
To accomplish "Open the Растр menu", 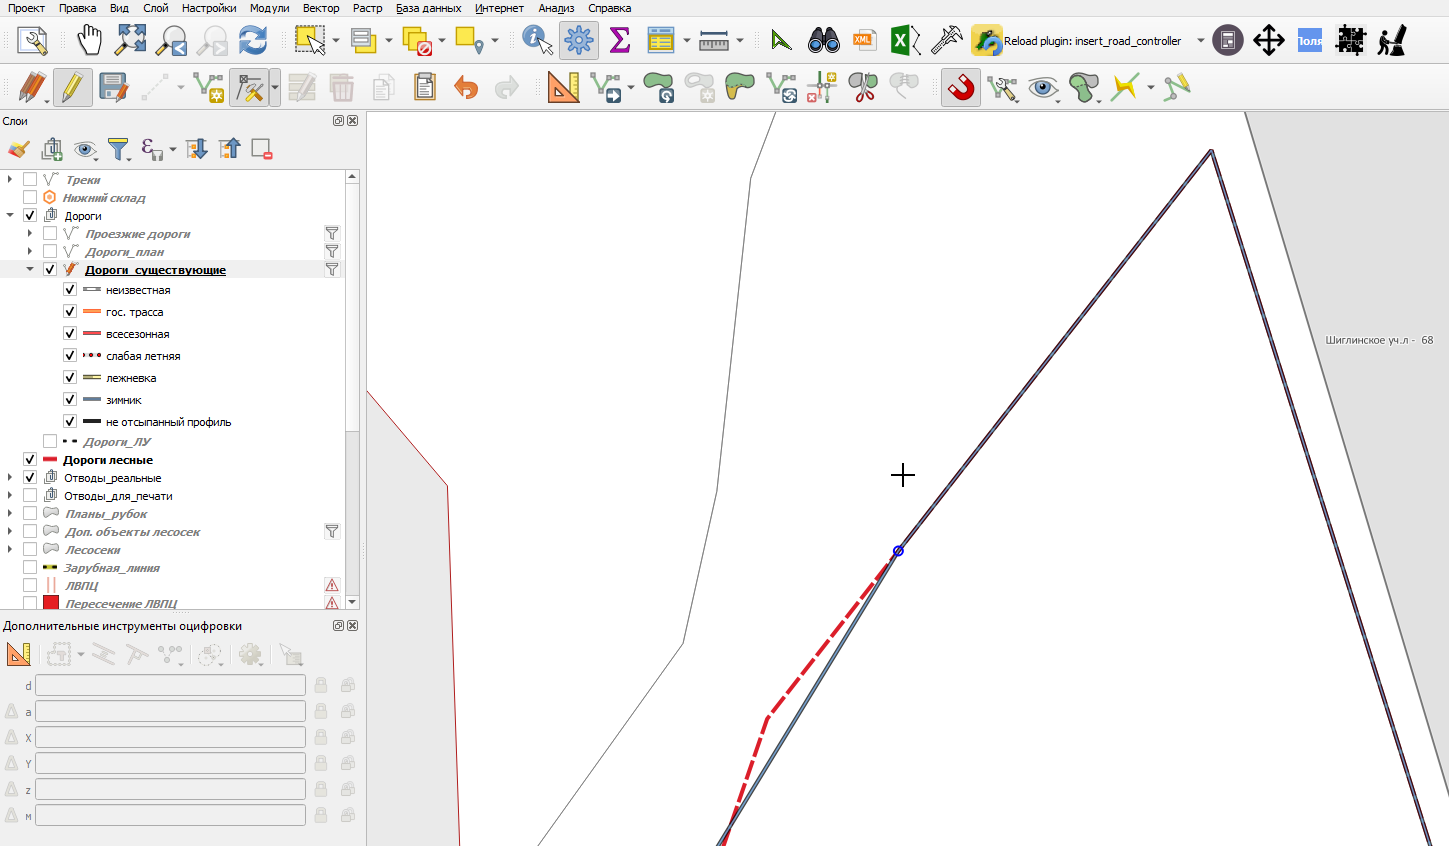I will (x=367, y=8).
